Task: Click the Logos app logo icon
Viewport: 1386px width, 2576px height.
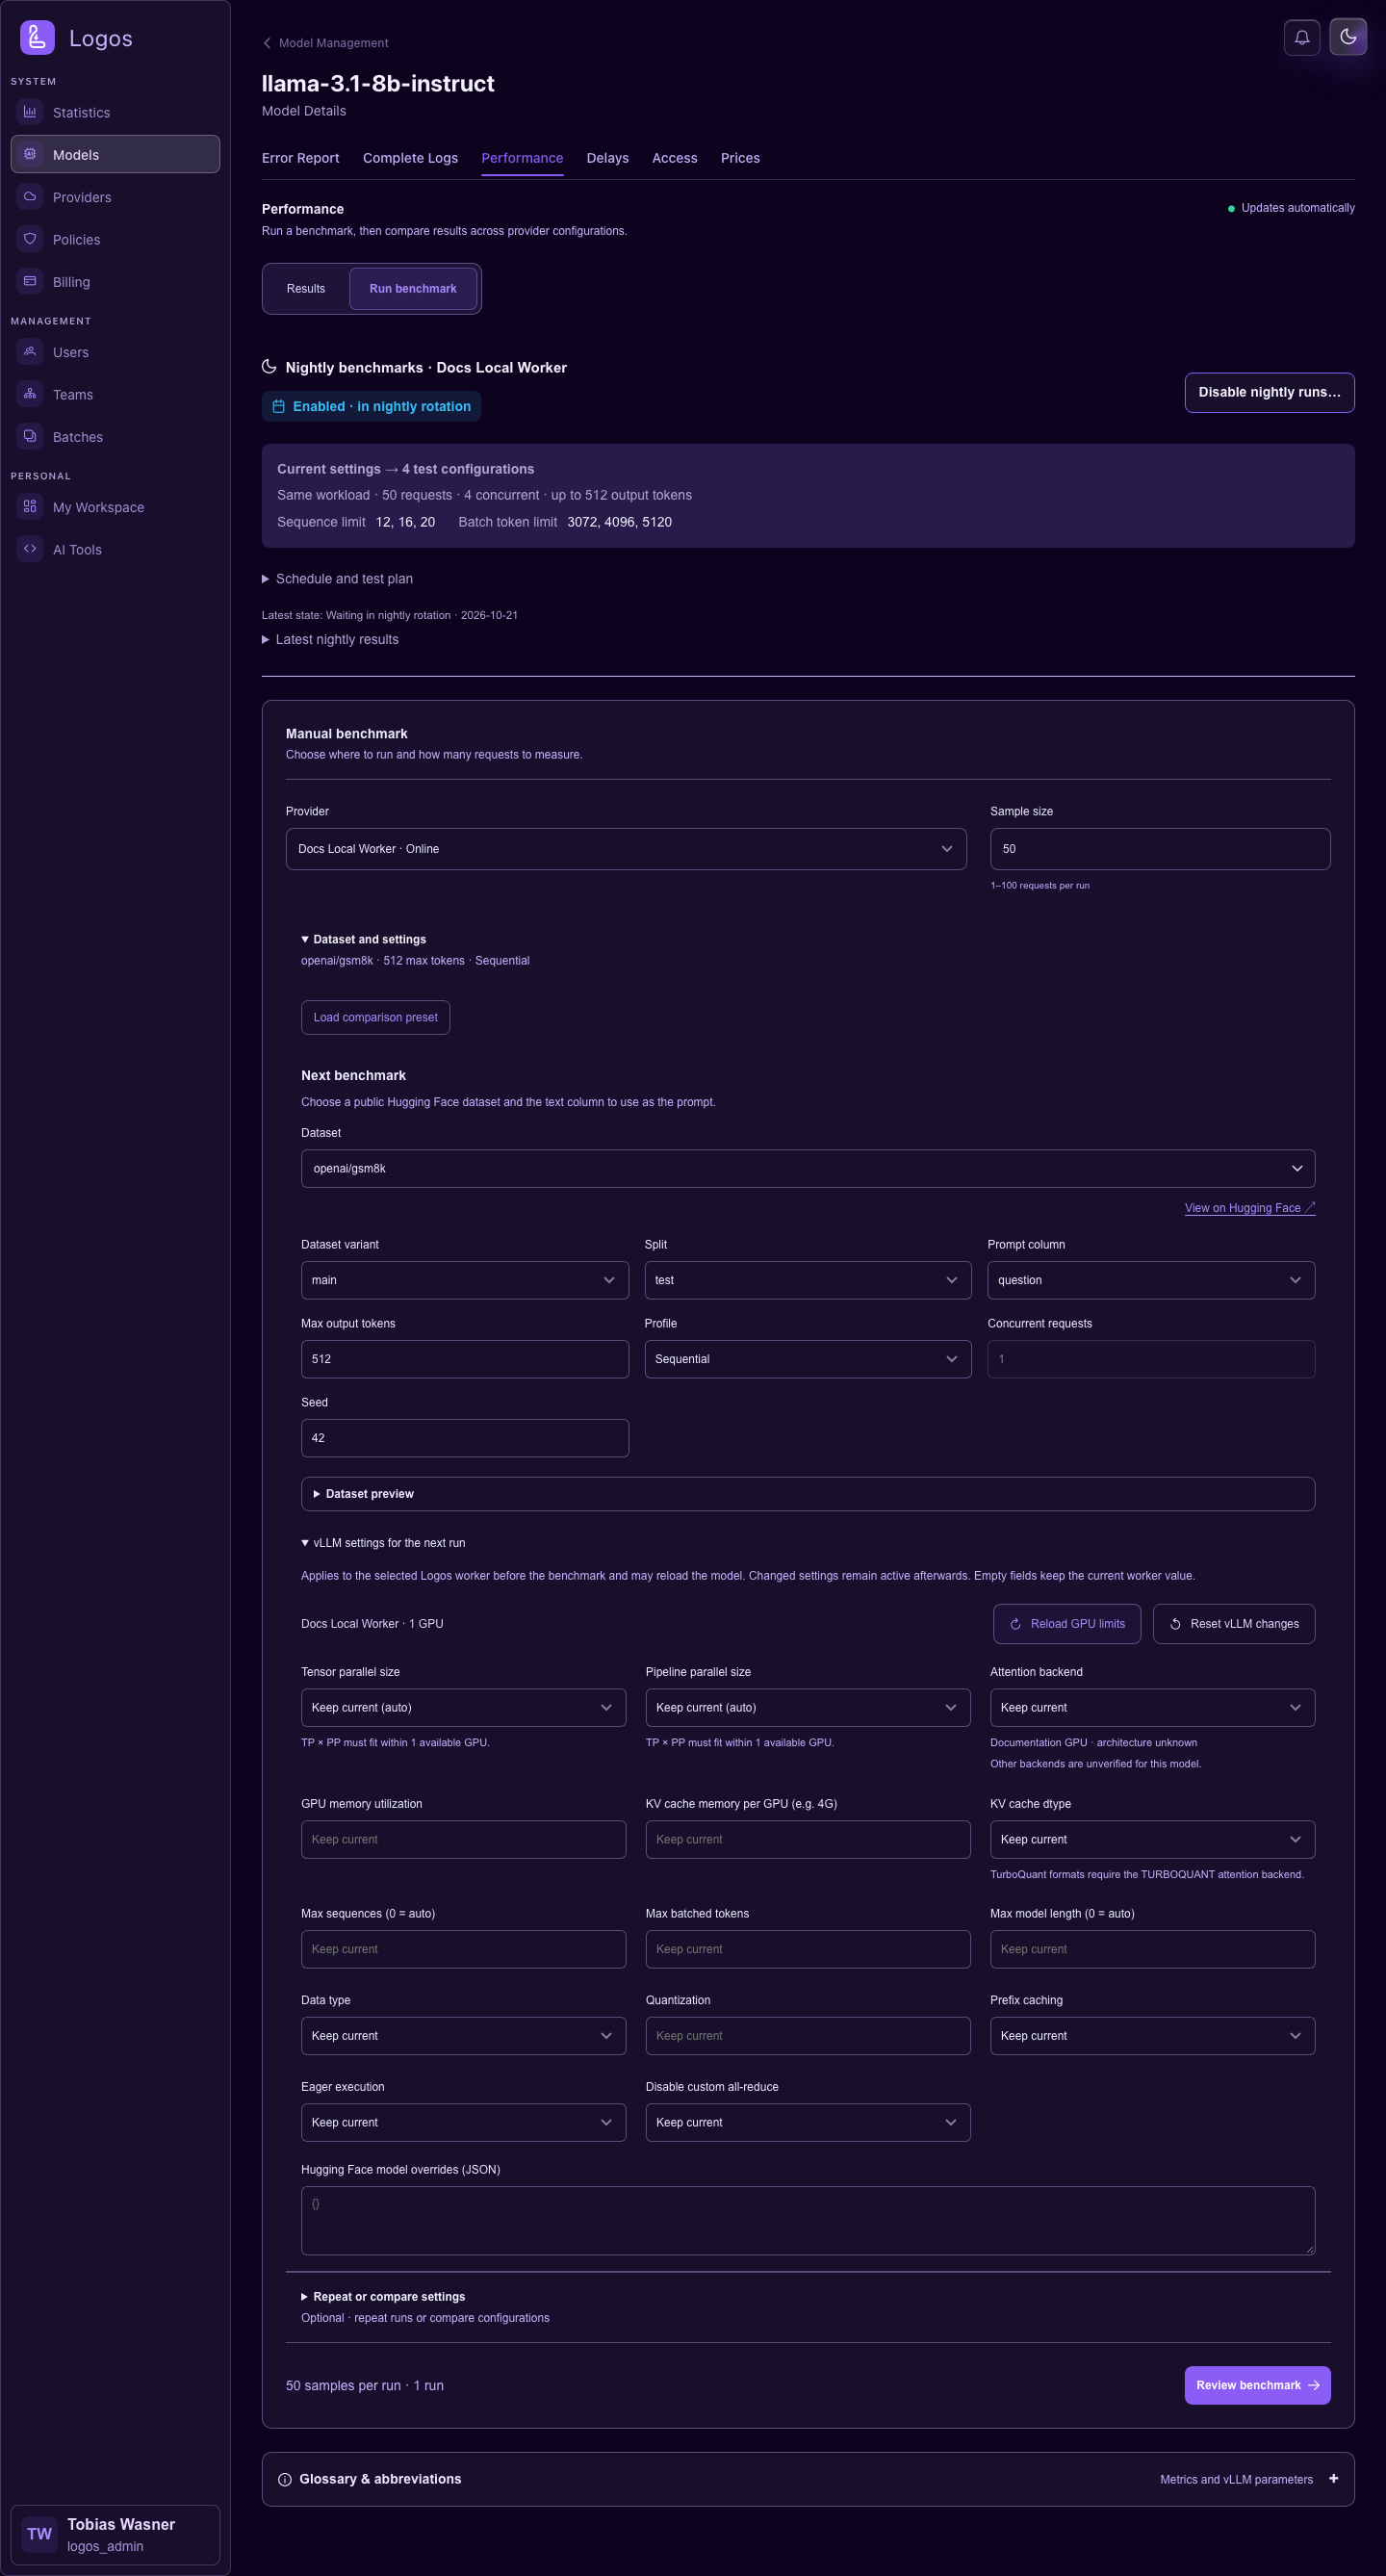Action: point(37,38)
